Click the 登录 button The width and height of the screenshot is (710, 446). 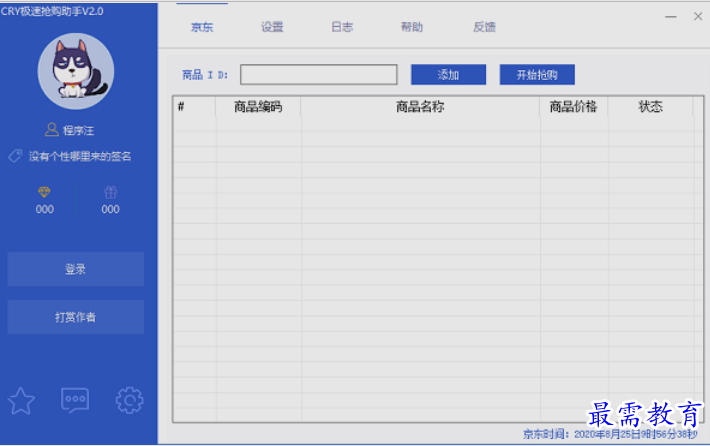pyautogui.click(x=76, y=269)
